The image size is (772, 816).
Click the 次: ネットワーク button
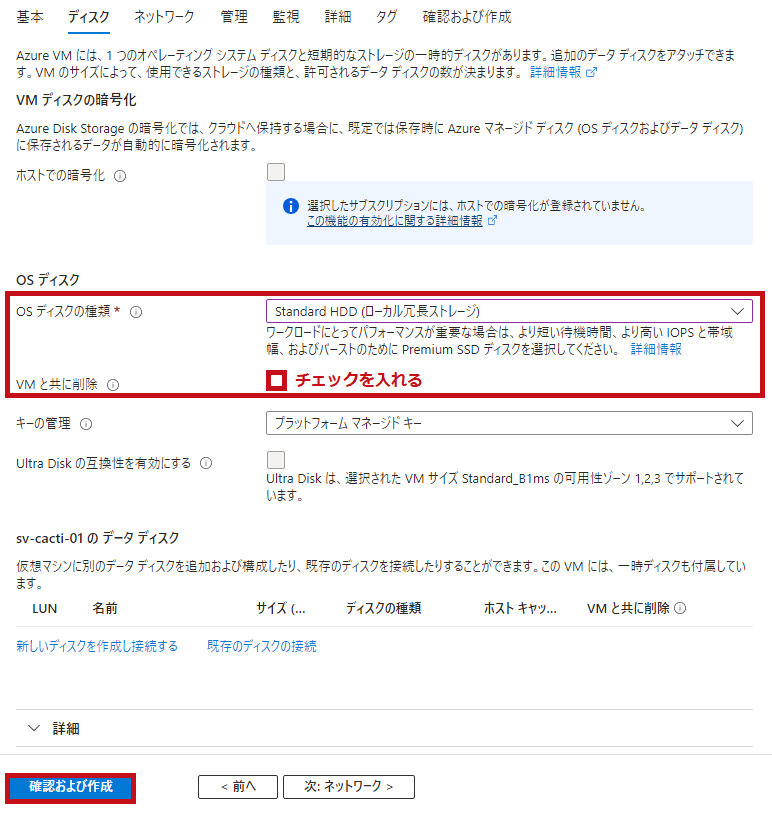[349, 786]
